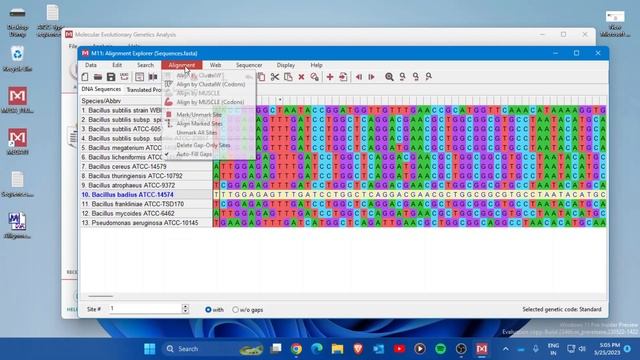The width and height of the screenshot is (640, 360).
Task: Select row 7 Bacillus cereus ATCC-14579
Action: pos(146,167)
